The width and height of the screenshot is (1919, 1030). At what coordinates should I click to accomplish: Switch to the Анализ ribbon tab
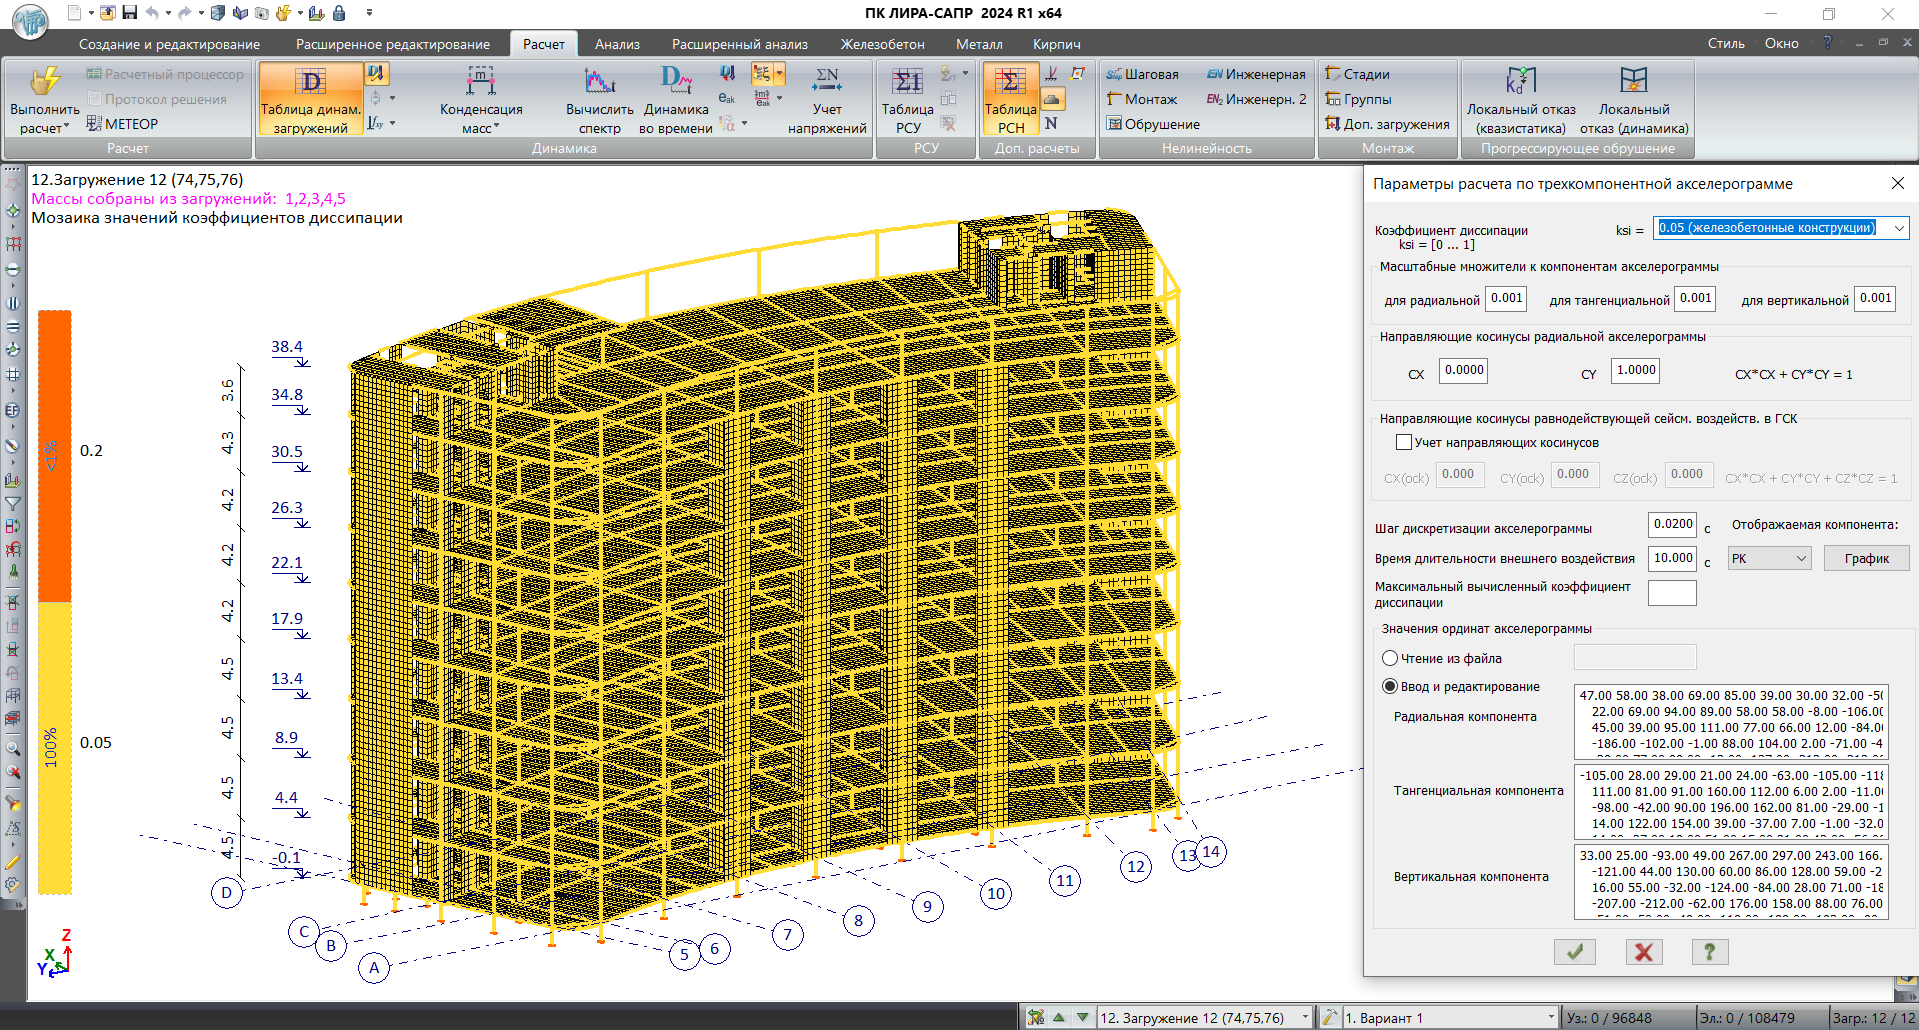click(617, 44)
